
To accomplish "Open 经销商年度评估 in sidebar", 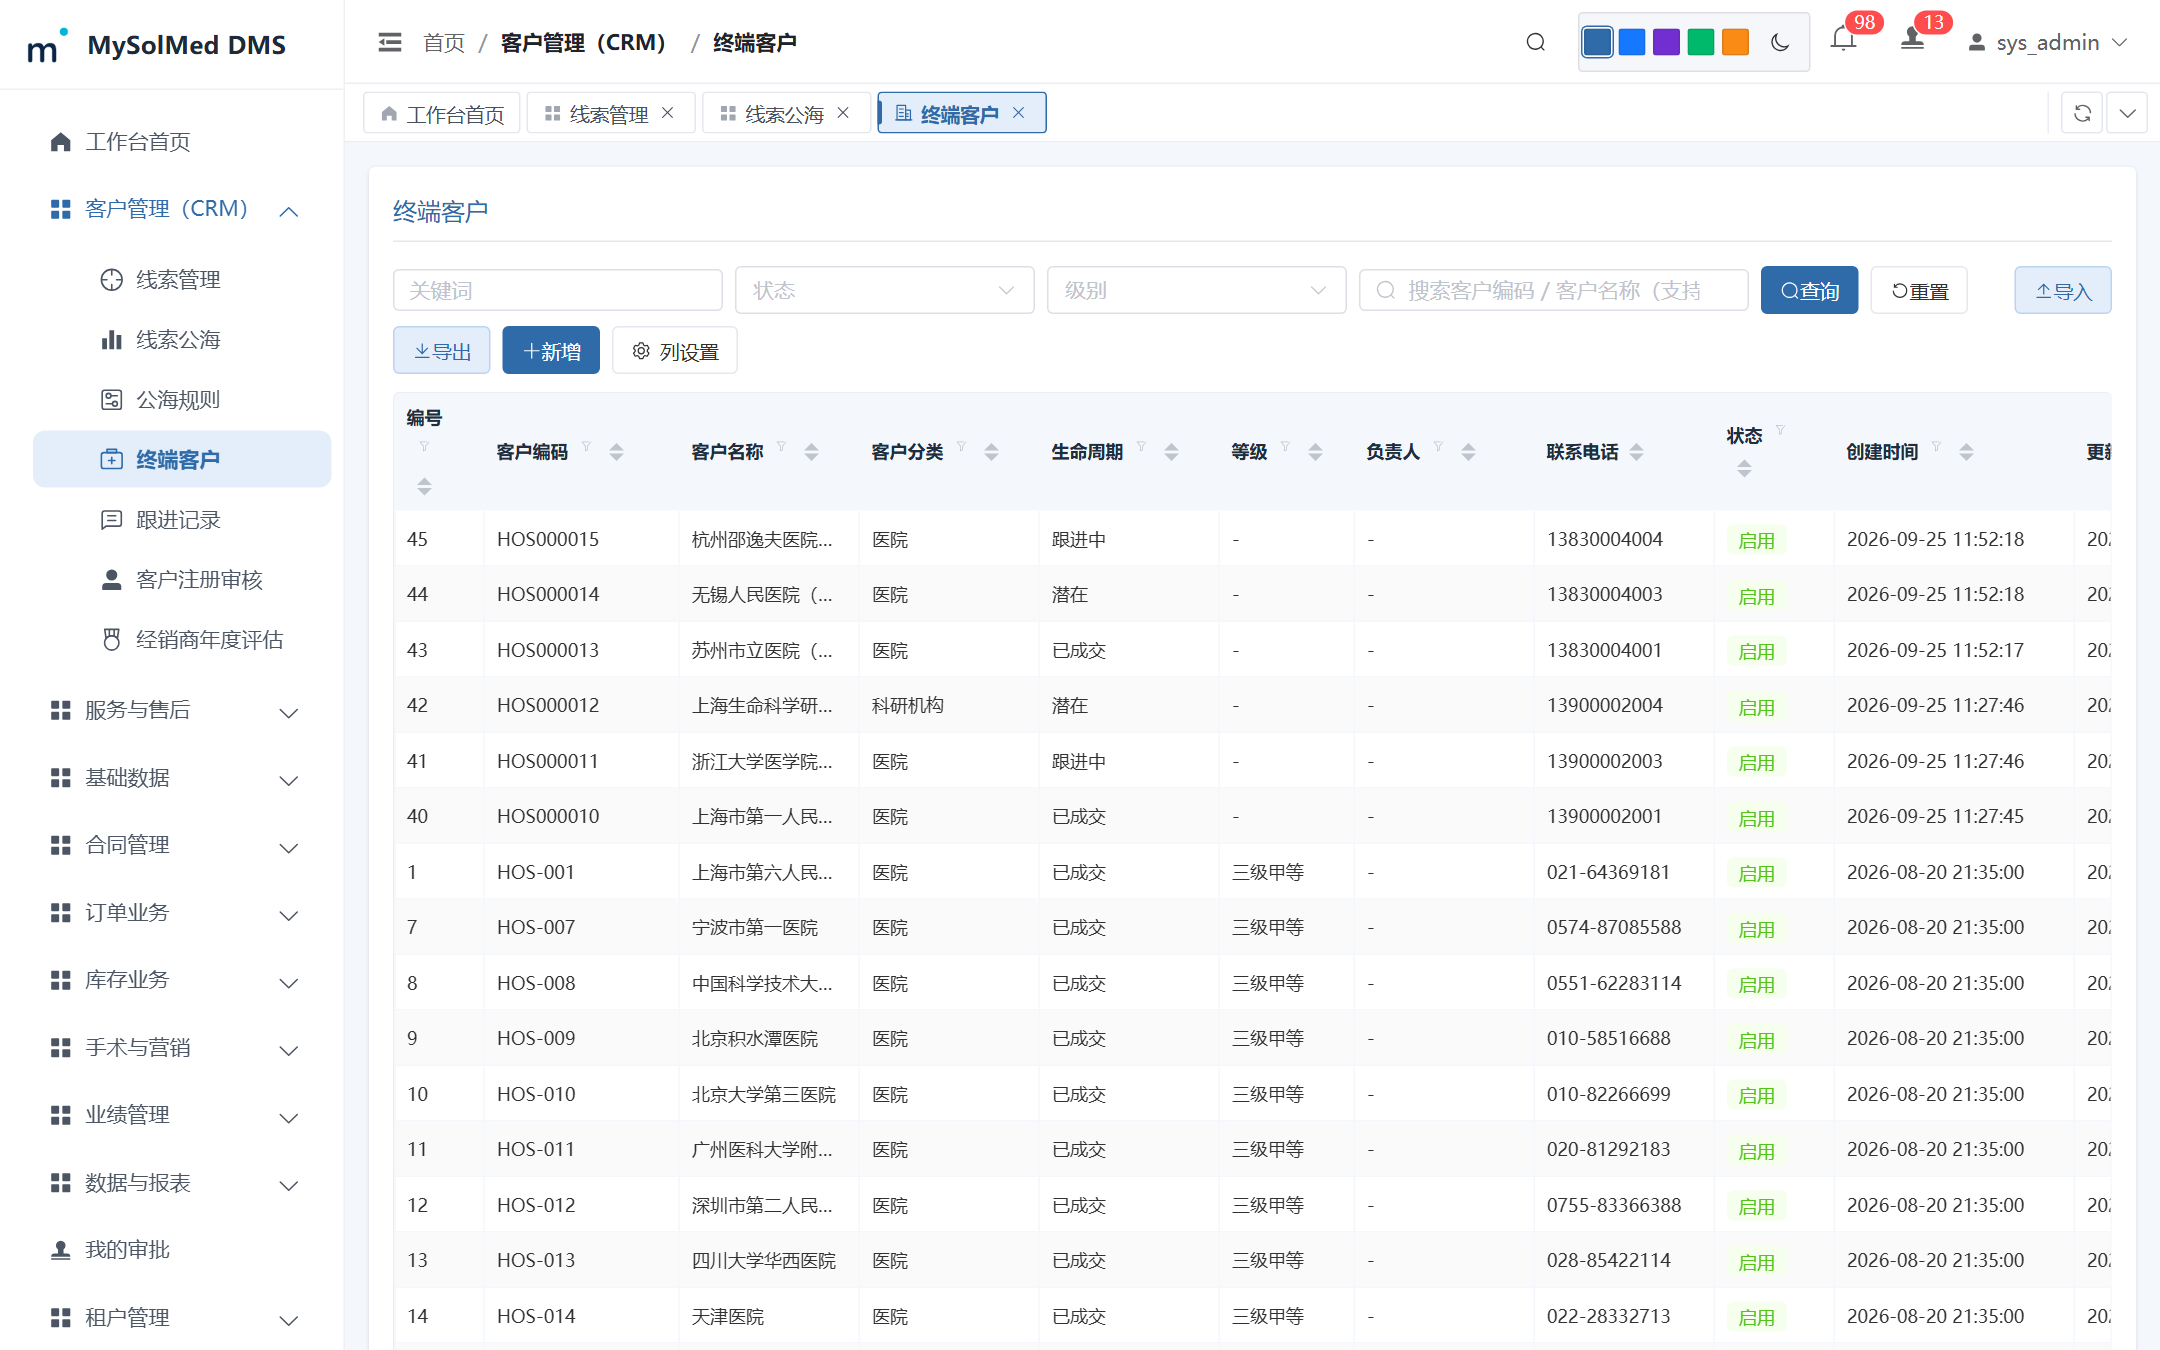I will pos(182,640).
